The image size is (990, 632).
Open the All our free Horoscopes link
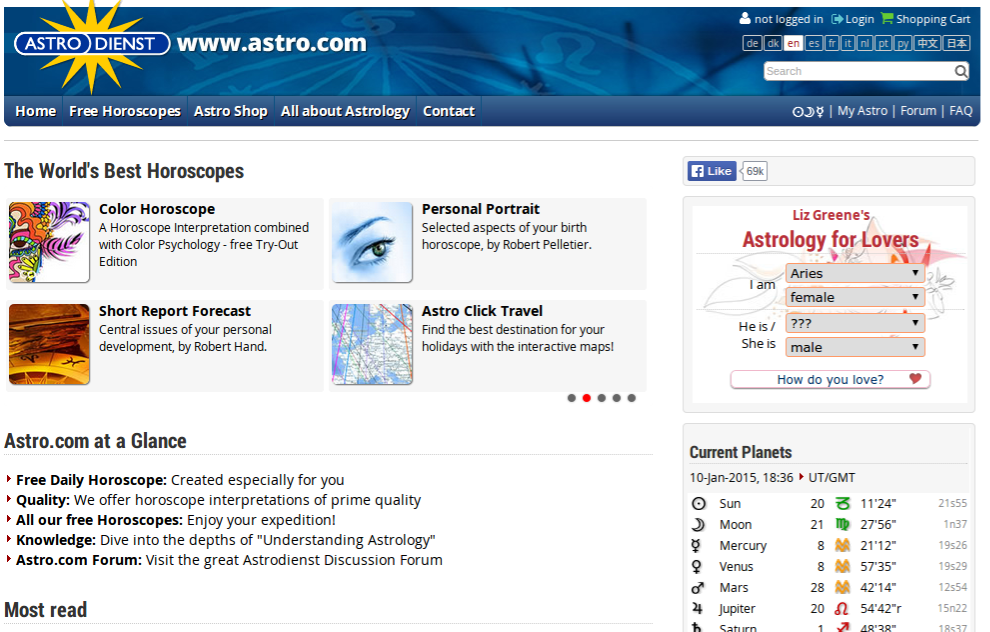click(x=100, y=520)
